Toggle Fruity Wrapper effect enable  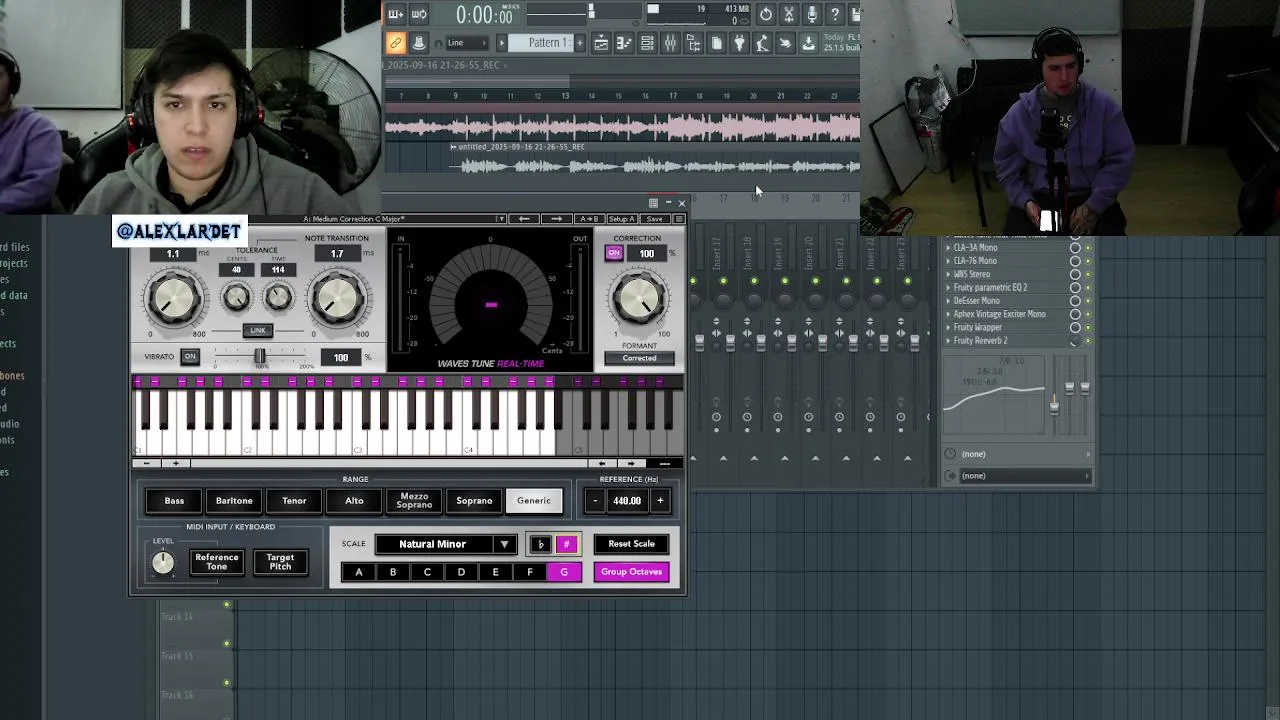(x=1088, y=327)
